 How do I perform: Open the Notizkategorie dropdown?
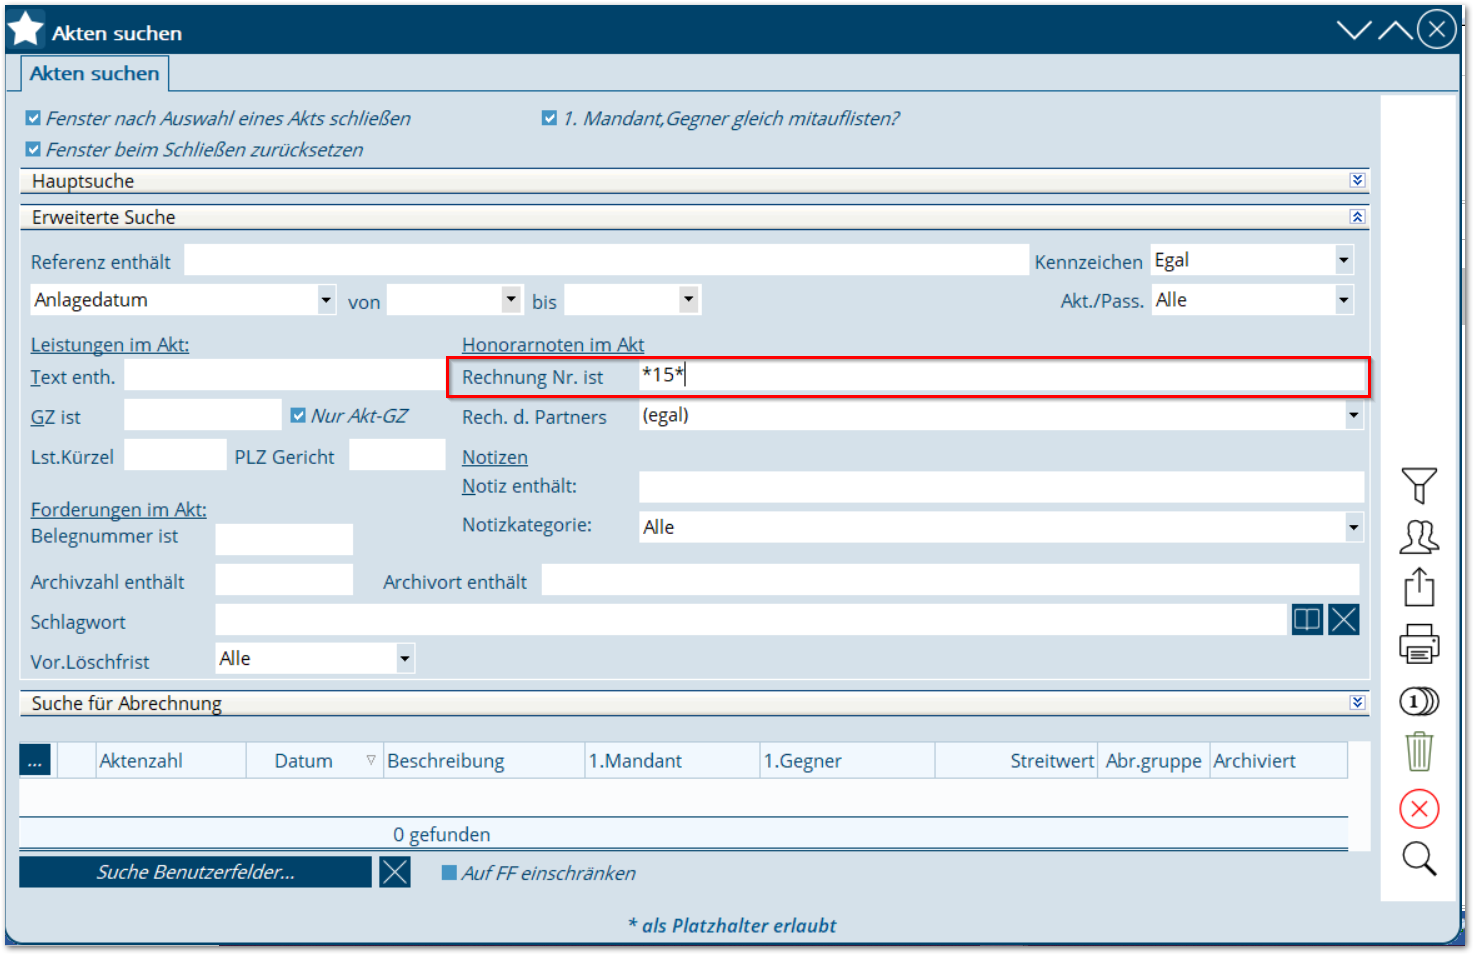1354,527
